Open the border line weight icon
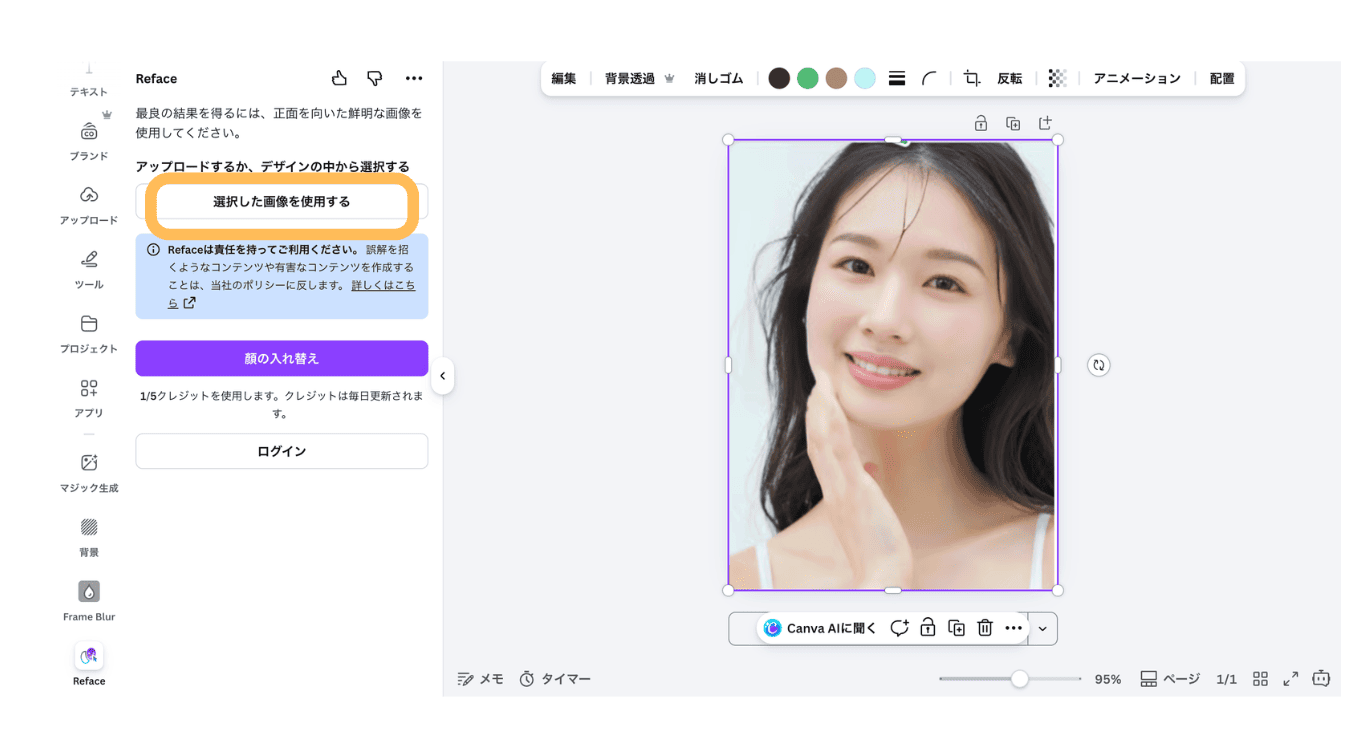This screenshot has width=1366, height=748. [x=897, y=78]
